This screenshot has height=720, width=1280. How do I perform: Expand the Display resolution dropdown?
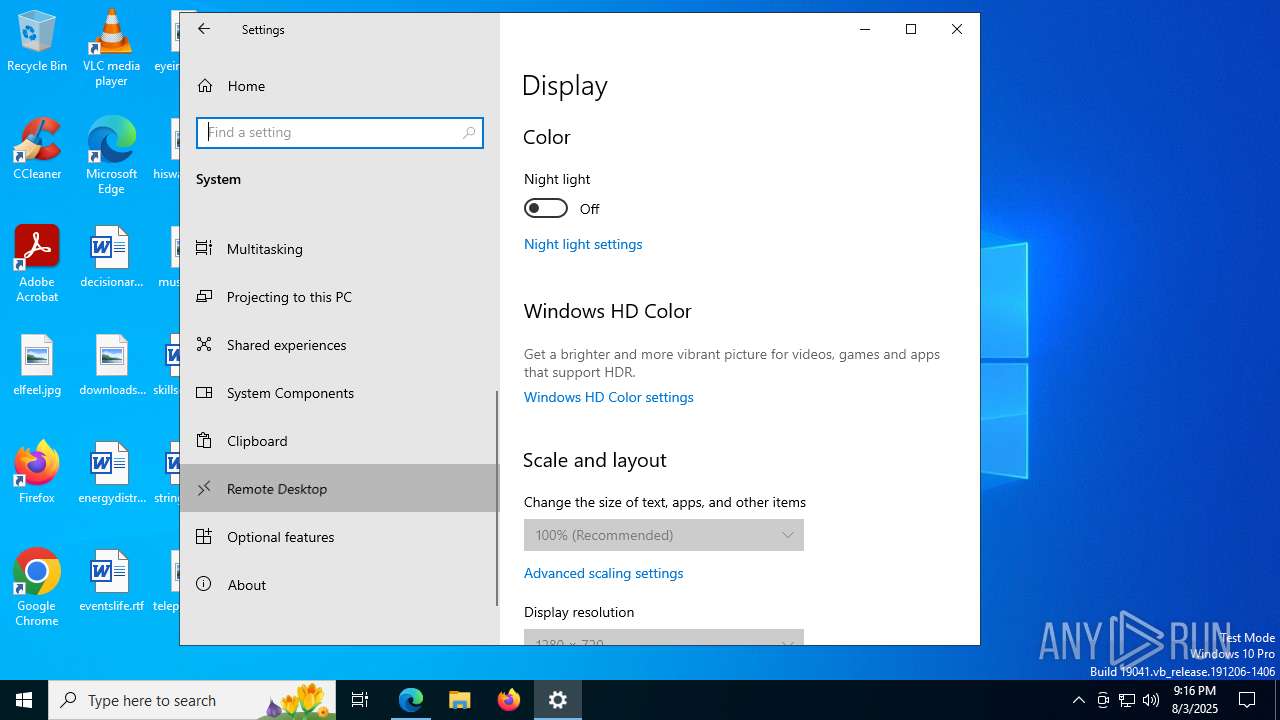pyautogui.click(x=664, y=638)
